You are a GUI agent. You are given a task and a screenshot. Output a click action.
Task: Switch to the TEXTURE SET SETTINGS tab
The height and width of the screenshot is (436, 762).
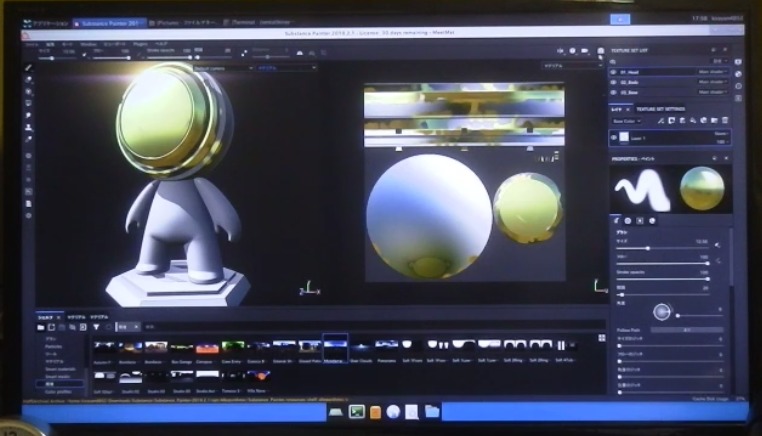tap(660, 109)
